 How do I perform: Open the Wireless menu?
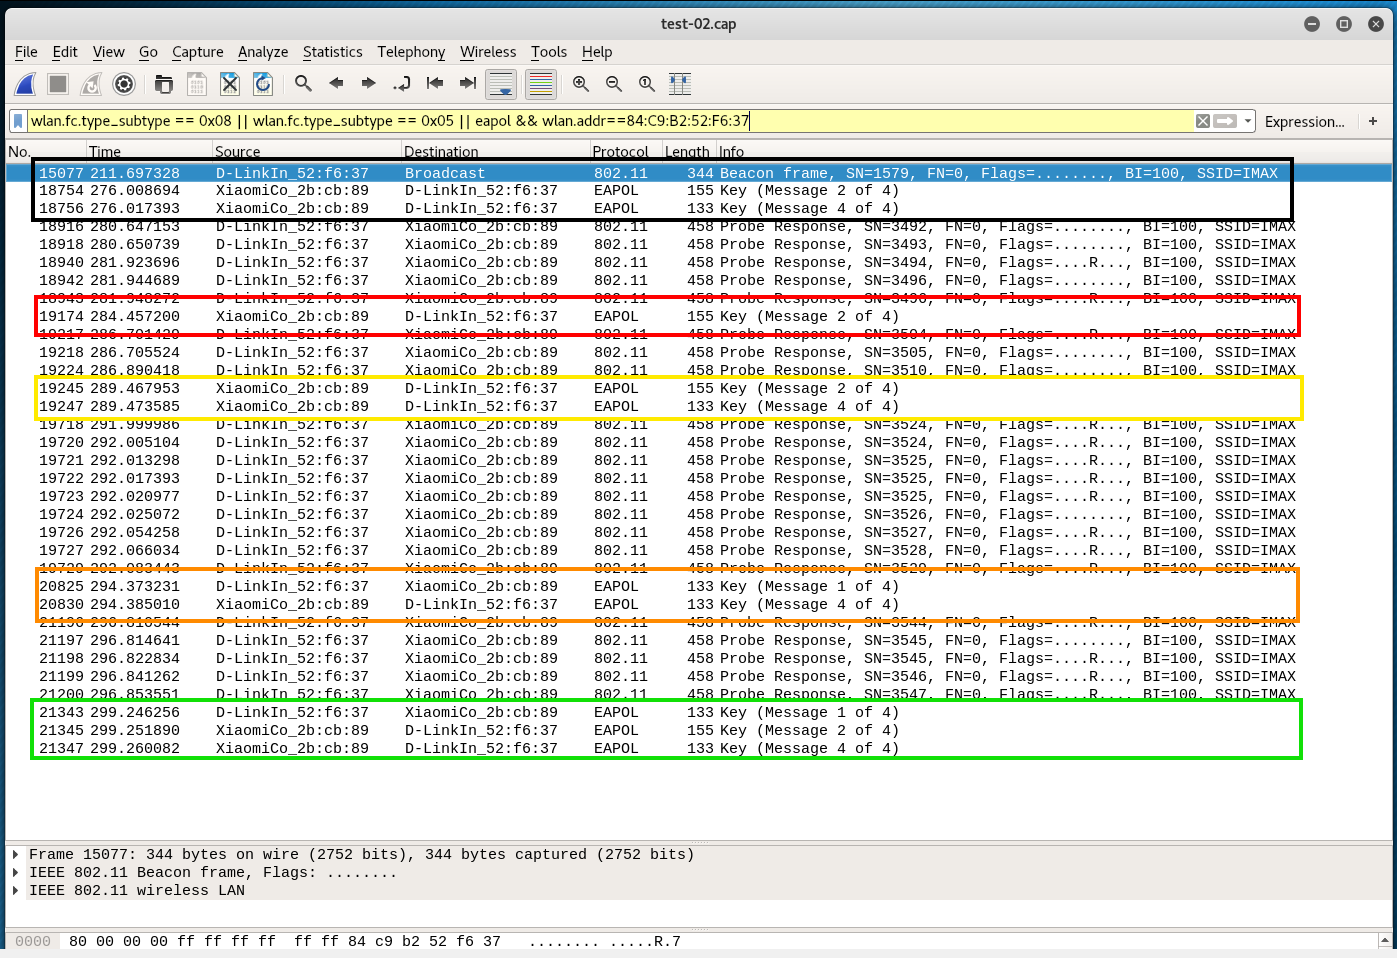(x=488, y=52)
